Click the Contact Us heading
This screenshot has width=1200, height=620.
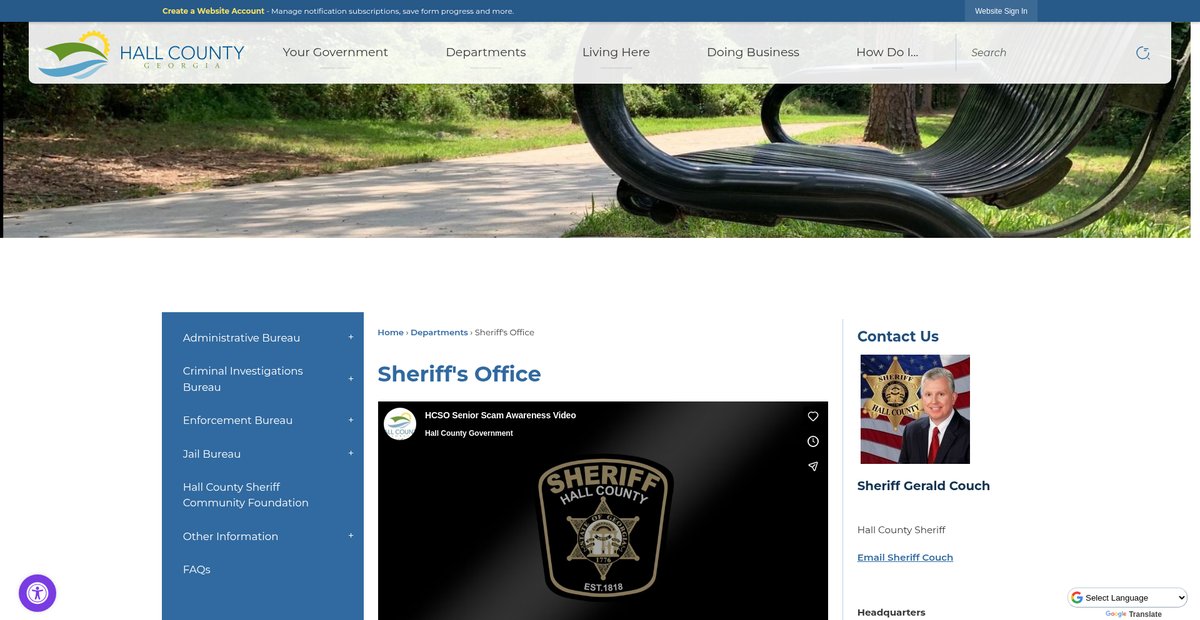pos(898,337)
